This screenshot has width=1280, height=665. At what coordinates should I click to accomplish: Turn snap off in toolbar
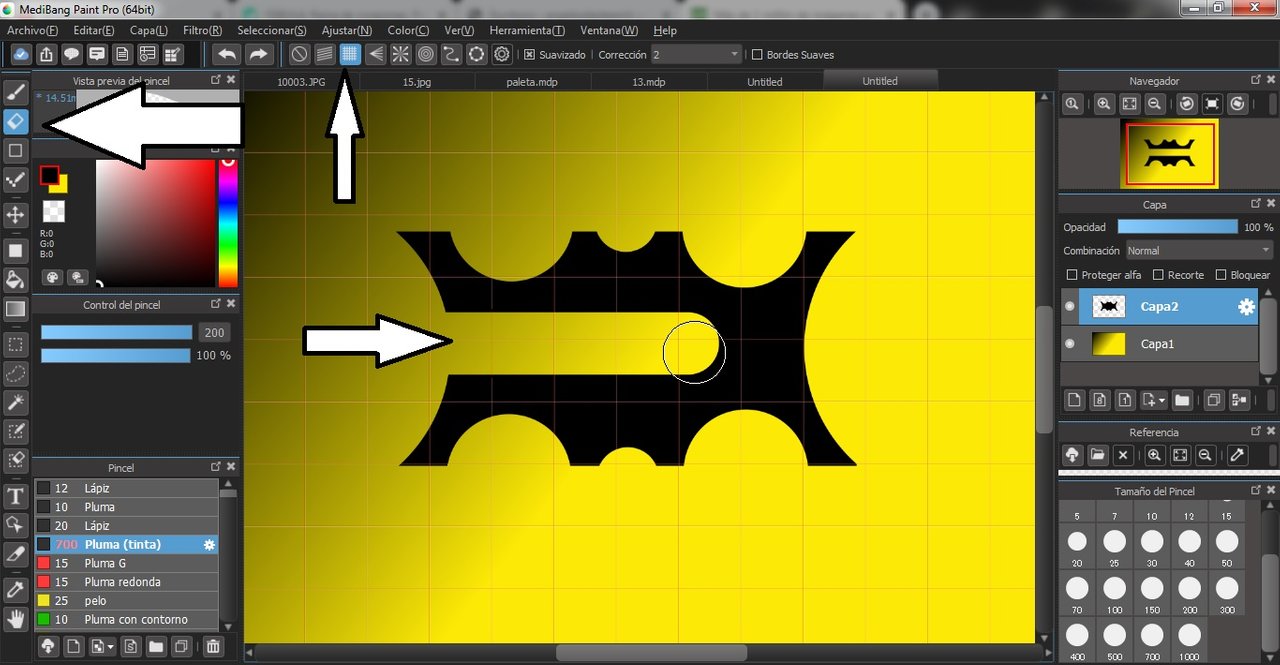click(299, 54)
